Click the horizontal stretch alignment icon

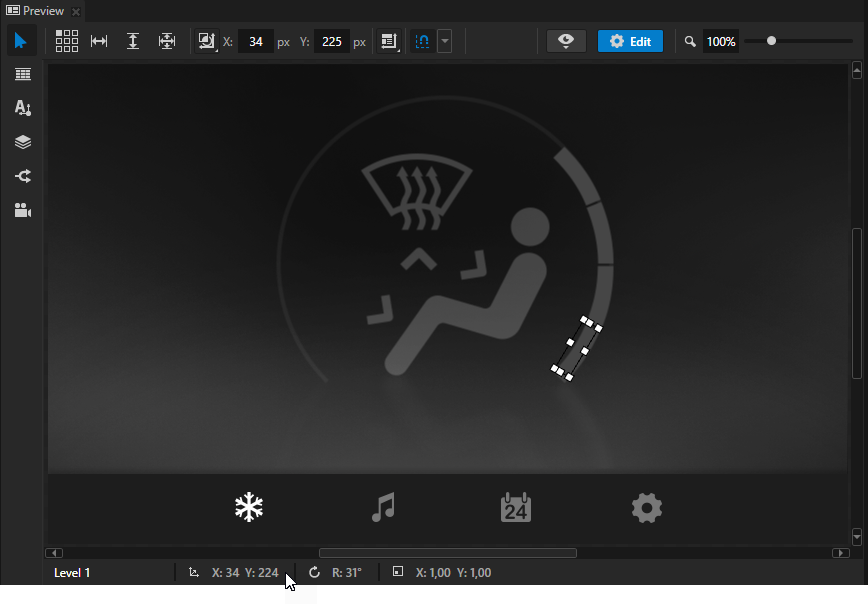pyautogui.click(x=97, y=41)
